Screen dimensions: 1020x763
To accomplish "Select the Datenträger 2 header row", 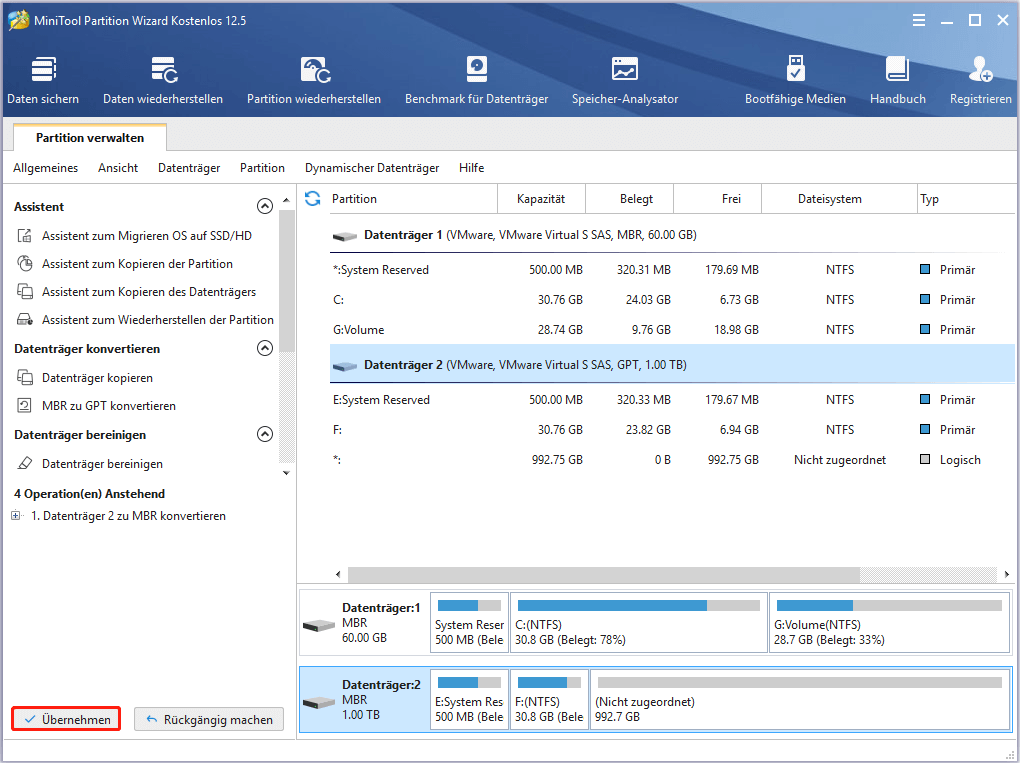I will [x=672, y=364].
